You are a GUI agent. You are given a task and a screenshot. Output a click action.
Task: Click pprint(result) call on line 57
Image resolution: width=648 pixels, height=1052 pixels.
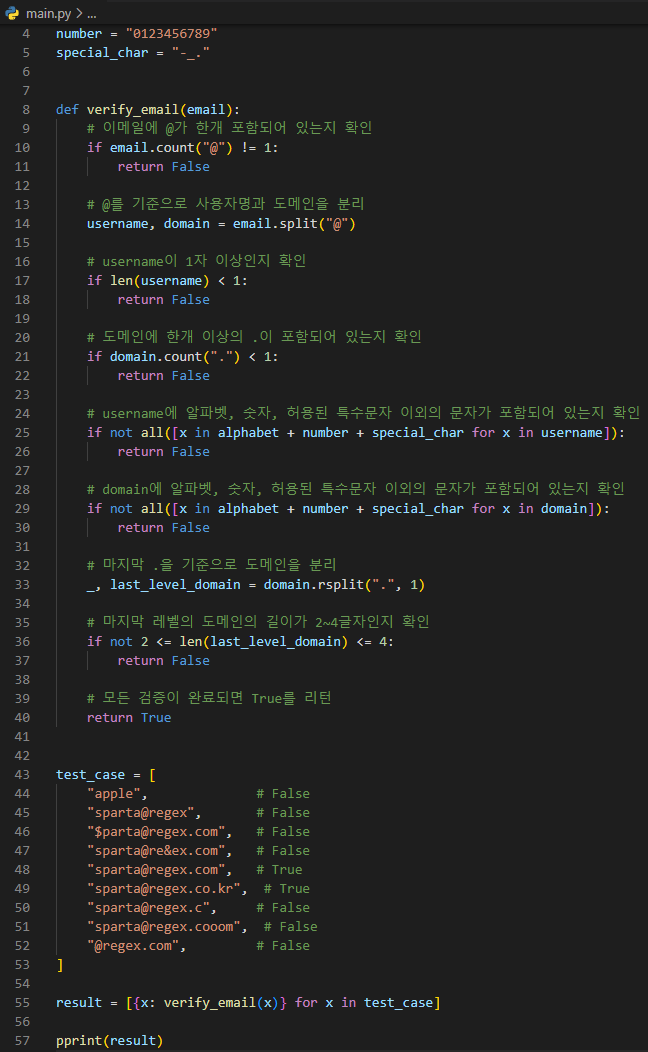point(109,1041)
